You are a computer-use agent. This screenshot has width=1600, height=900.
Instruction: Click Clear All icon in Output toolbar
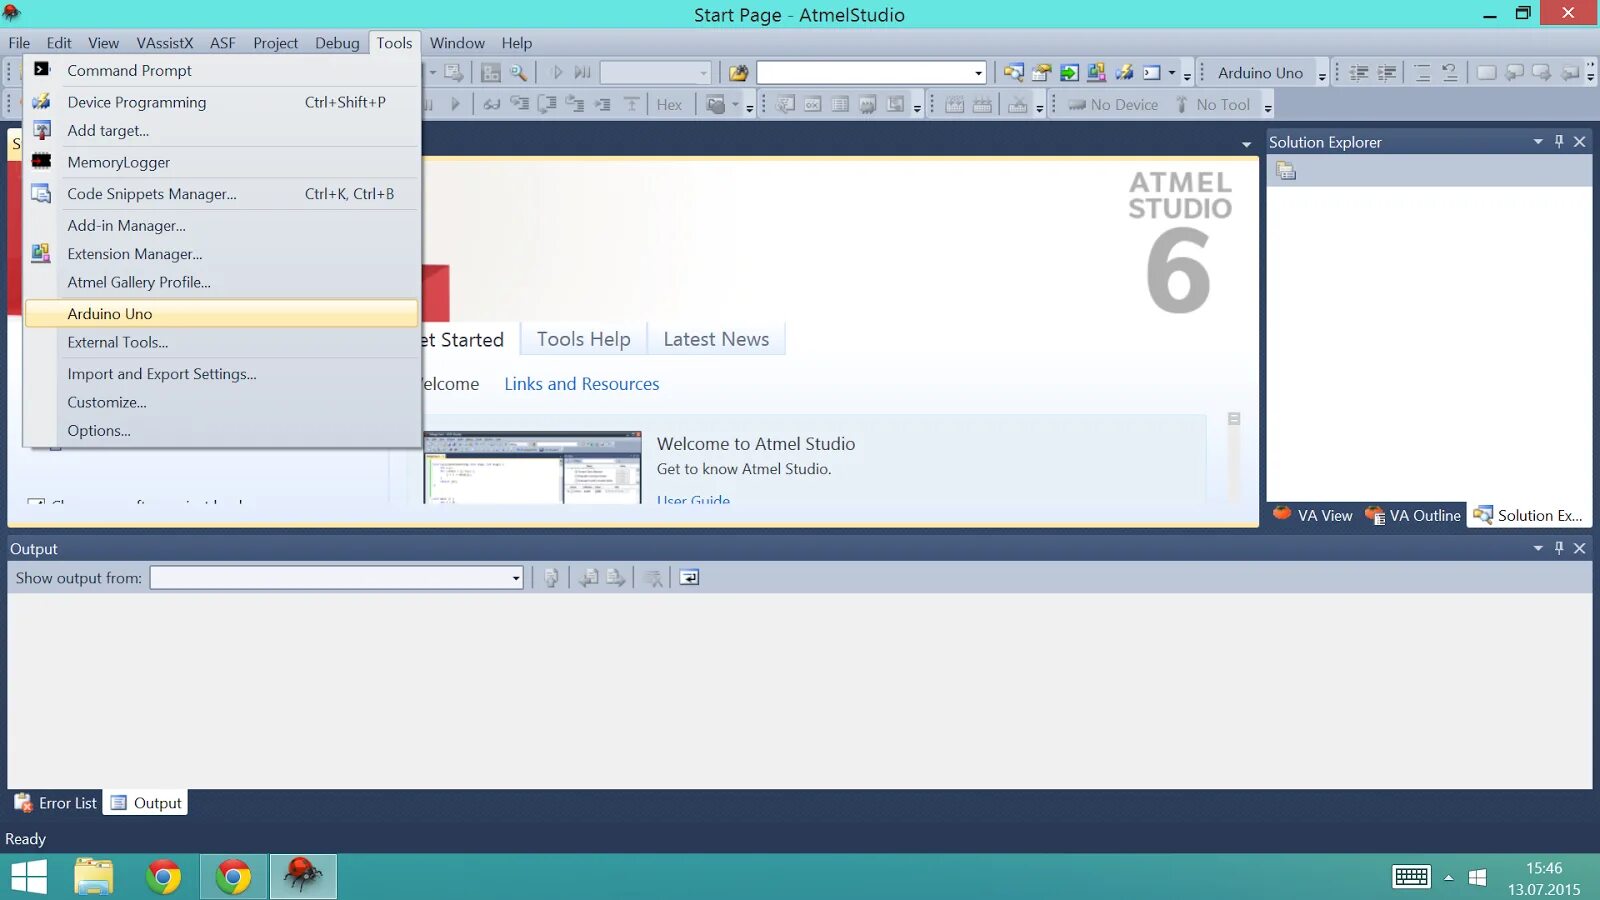coord(653,577)
